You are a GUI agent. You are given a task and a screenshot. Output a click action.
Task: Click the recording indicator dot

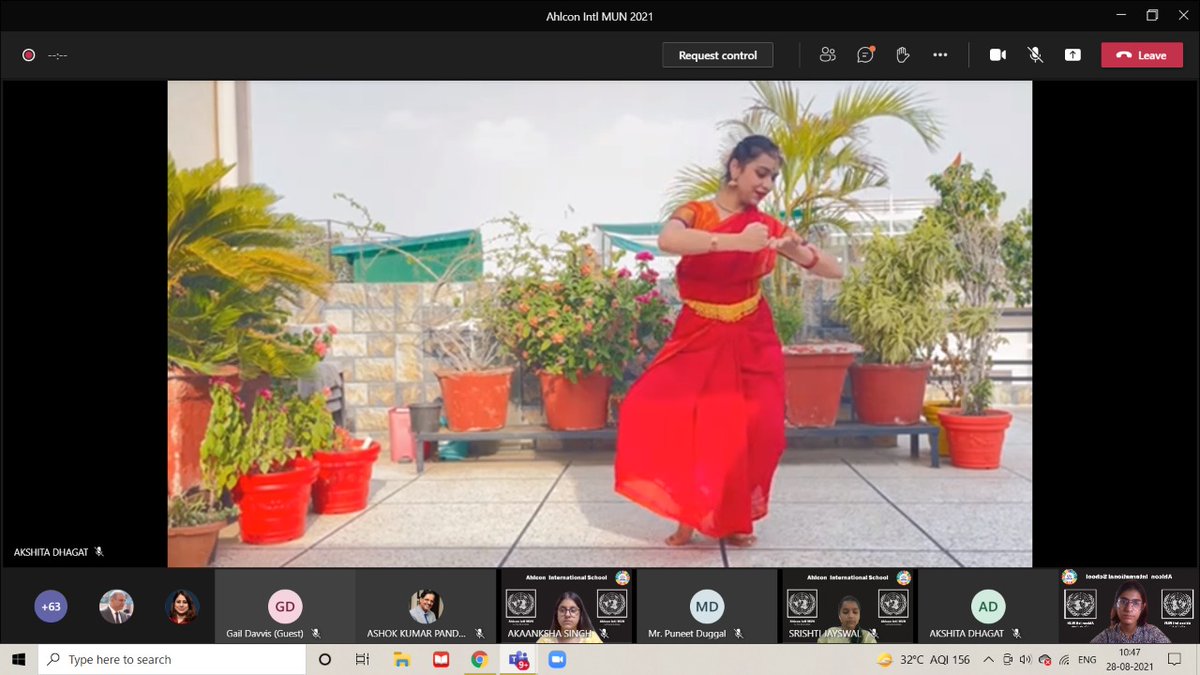coord(29,56)
